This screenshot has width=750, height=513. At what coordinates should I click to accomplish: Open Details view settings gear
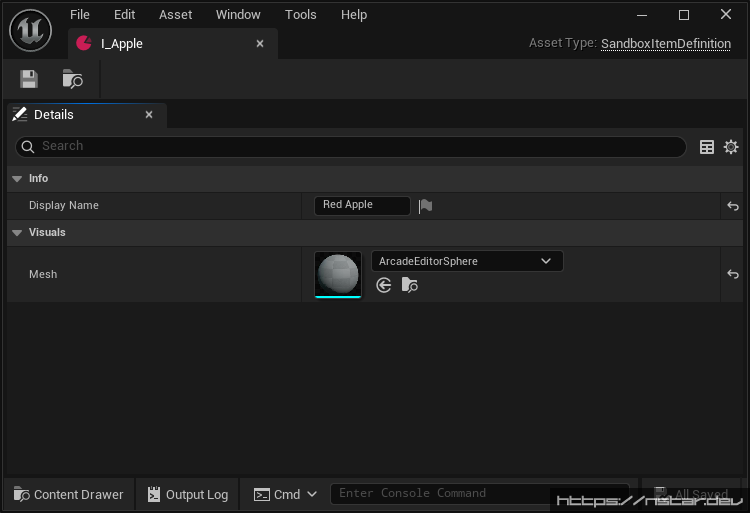[x=731, y=147]
